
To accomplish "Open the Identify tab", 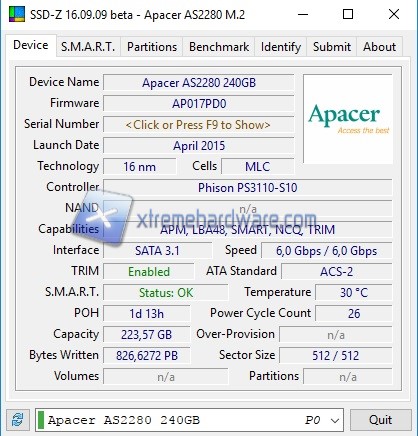I will [x=281, y=47].
